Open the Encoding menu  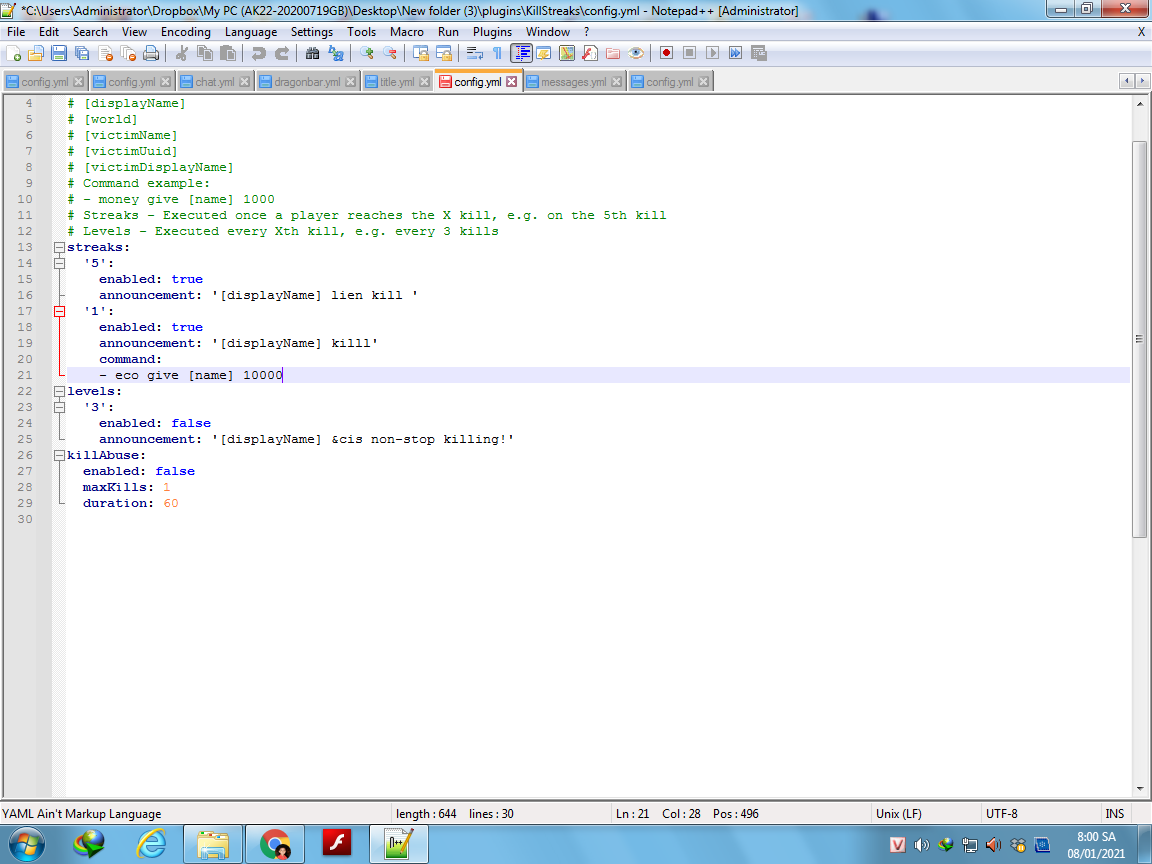click(x=185, y=31)
